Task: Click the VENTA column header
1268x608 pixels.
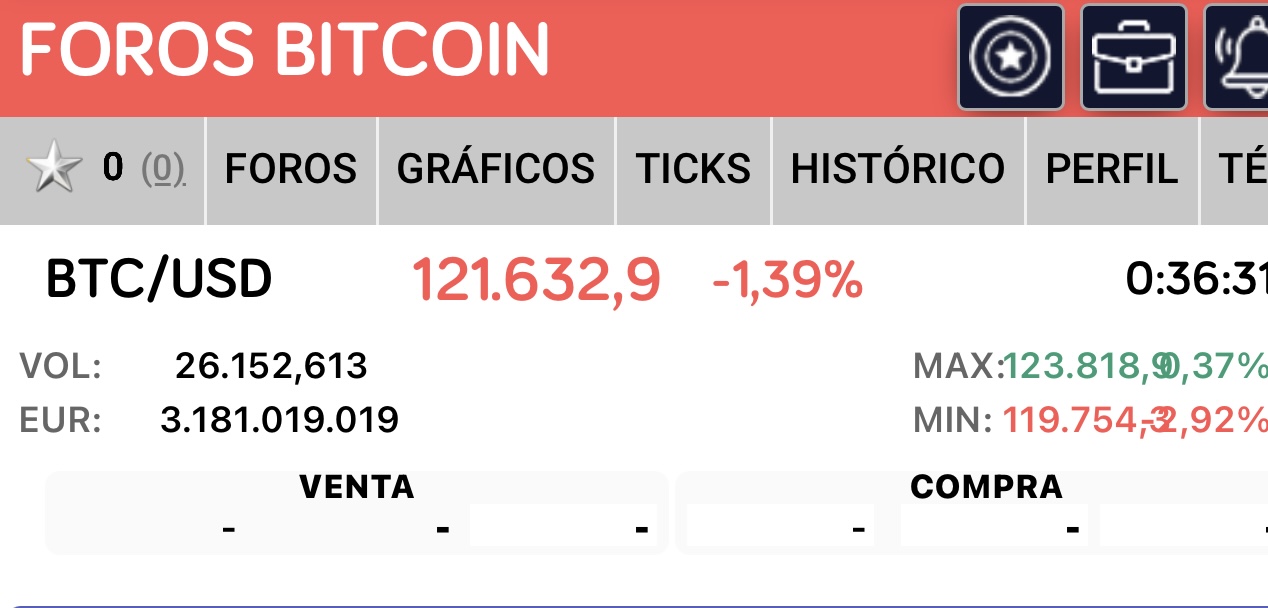Action: (357, 487)
